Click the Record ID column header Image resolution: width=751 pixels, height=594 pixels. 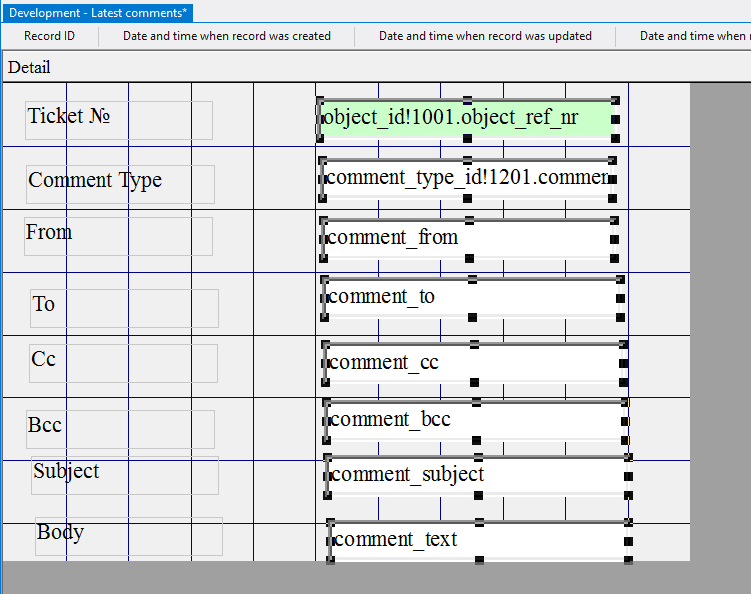pyautogui.click(x=49, y=36)
